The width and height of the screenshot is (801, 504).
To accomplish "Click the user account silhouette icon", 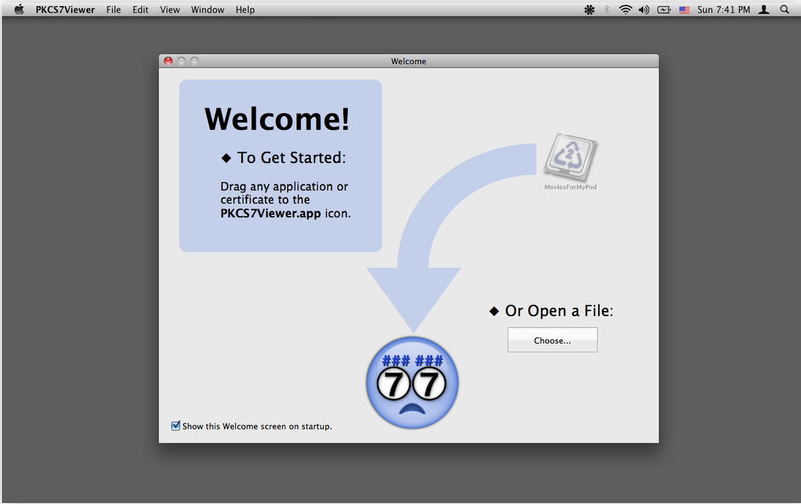I will click(x=764, y=10).
